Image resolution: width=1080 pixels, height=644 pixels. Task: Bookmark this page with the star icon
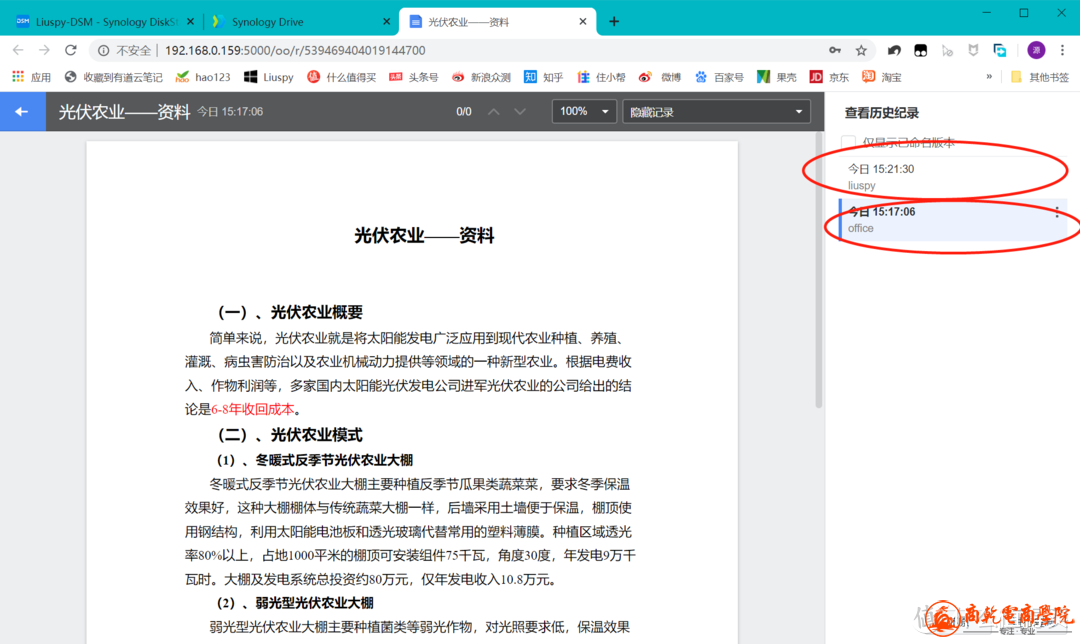(861, 50)
